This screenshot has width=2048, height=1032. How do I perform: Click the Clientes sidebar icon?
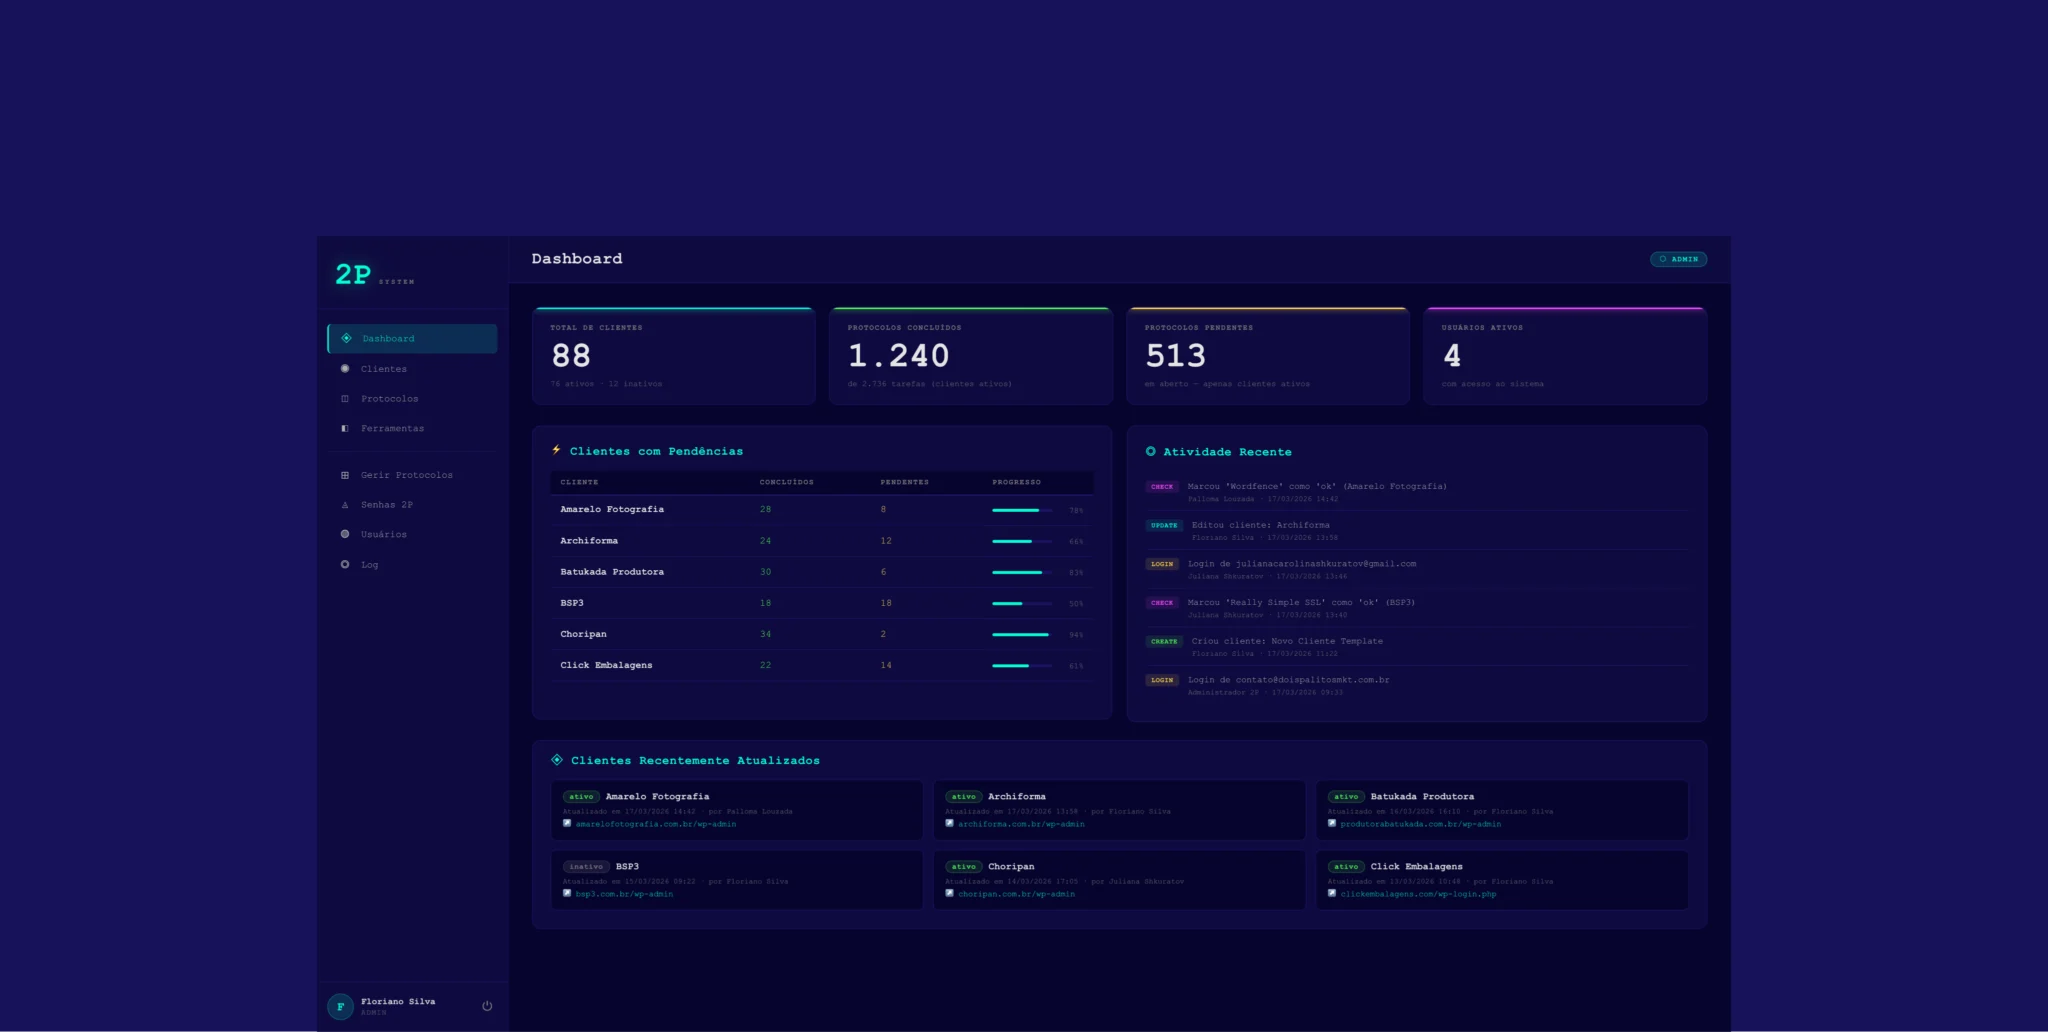point(345,369)
